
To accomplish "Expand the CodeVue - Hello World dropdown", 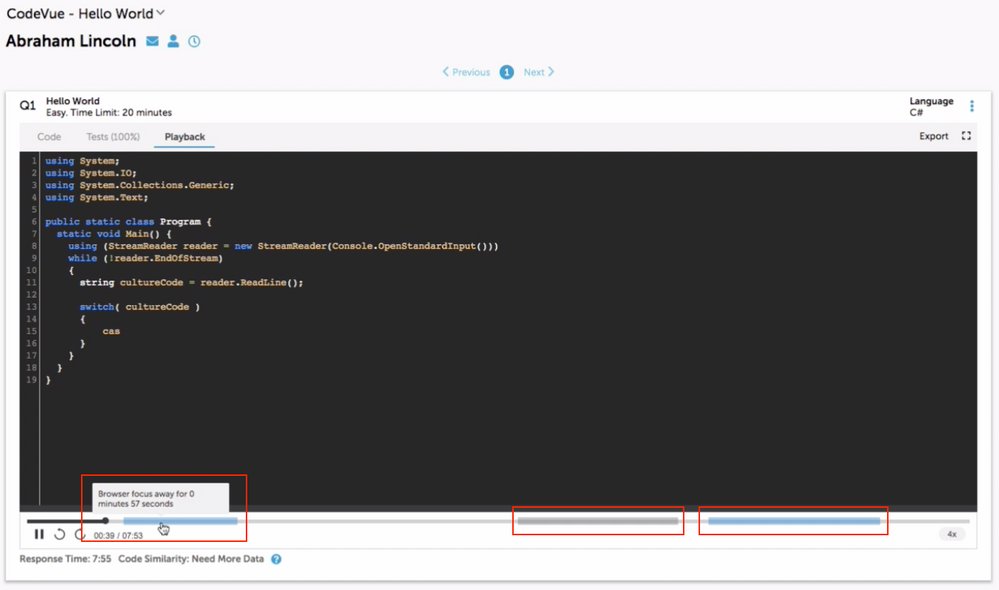I will tap(160, 13).
